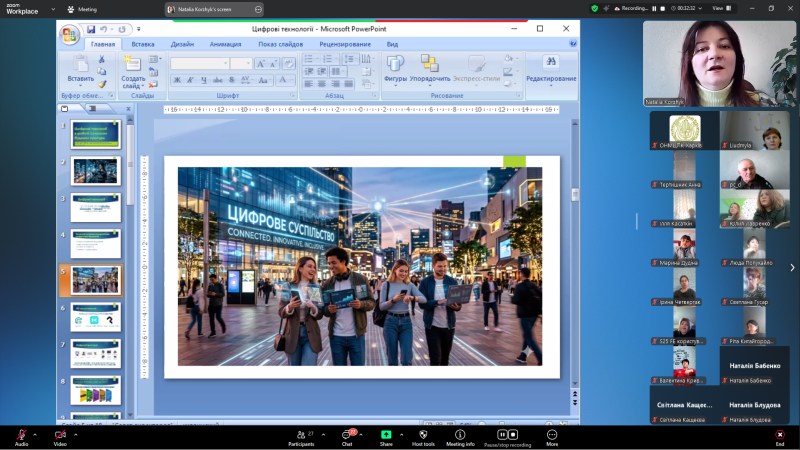The height and width of the screenshot is (450, 800).
Task: Switch to the Вставка ribbon tab
Action: 143,44
